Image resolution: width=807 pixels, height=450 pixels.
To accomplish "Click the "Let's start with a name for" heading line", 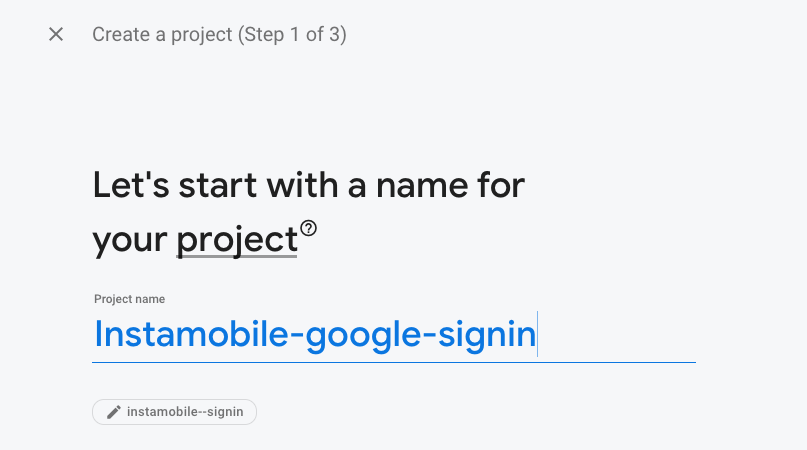I will [x=308, y=186].
